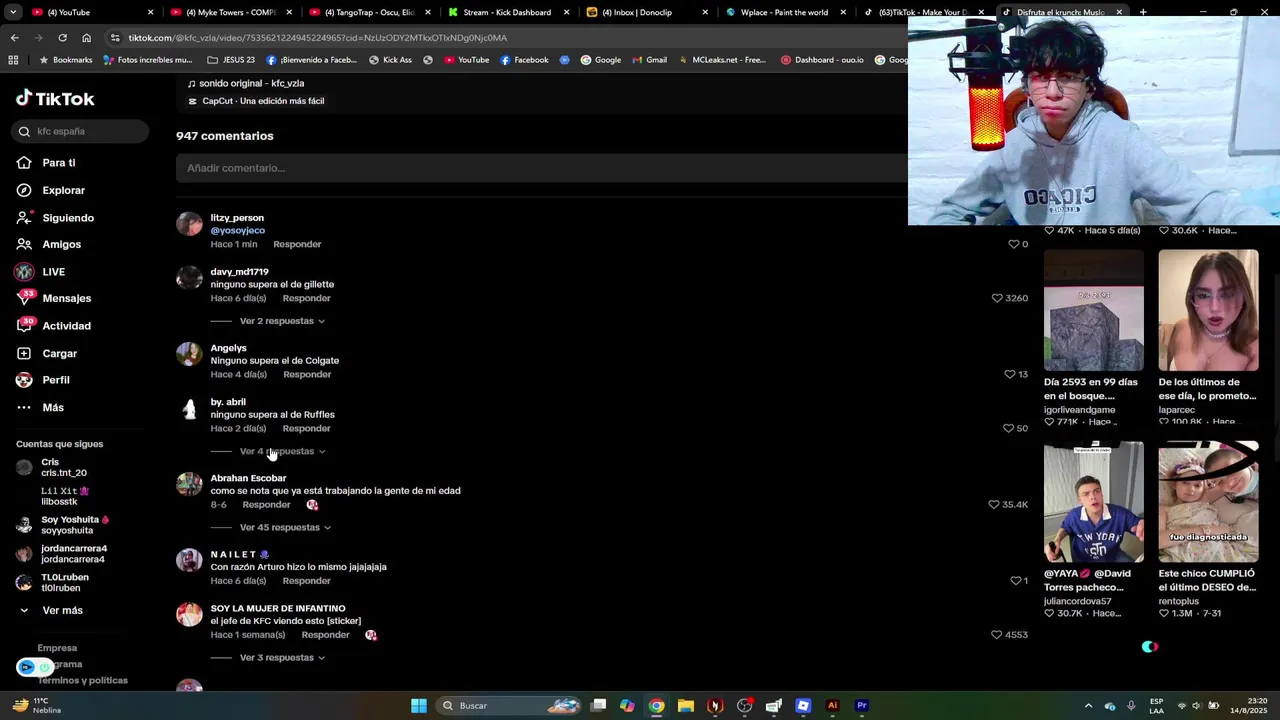The image size is (1280, 720).
Task: Expand Ver 2 respuestas under davy_md1719
Action: pos(282,321)
